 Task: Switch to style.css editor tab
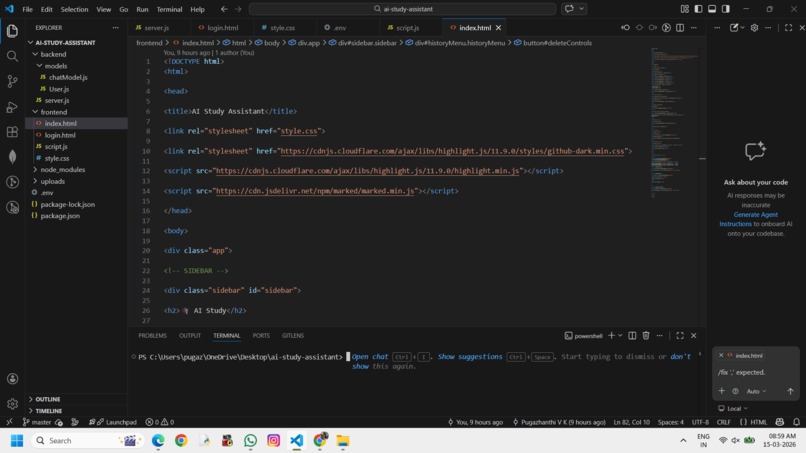(282, 28)
